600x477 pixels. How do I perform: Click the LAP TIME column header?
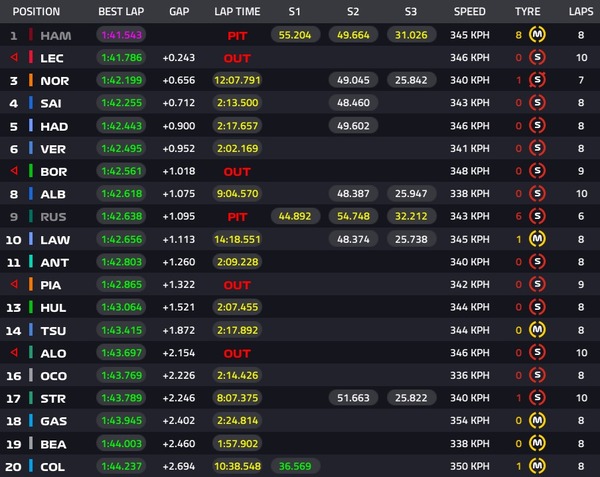[237, 11]
